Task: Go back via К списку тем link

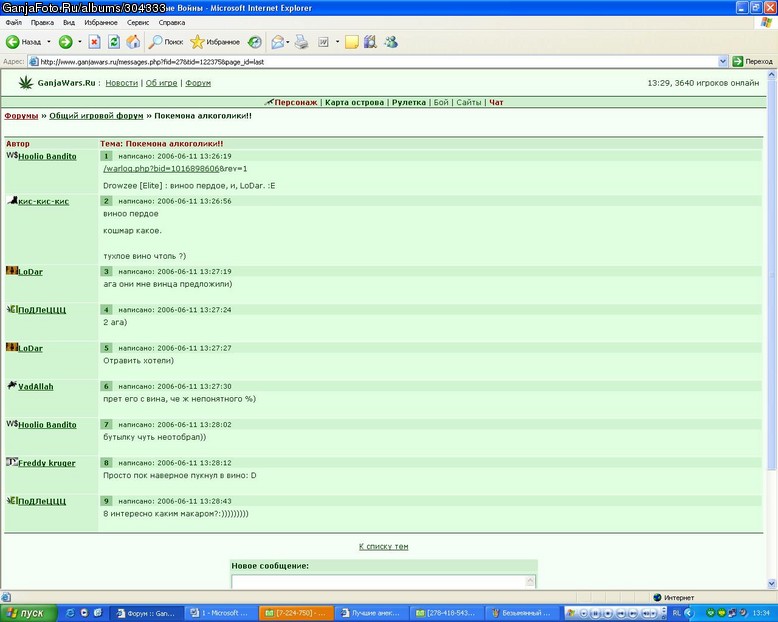Action: click(384, 547)
